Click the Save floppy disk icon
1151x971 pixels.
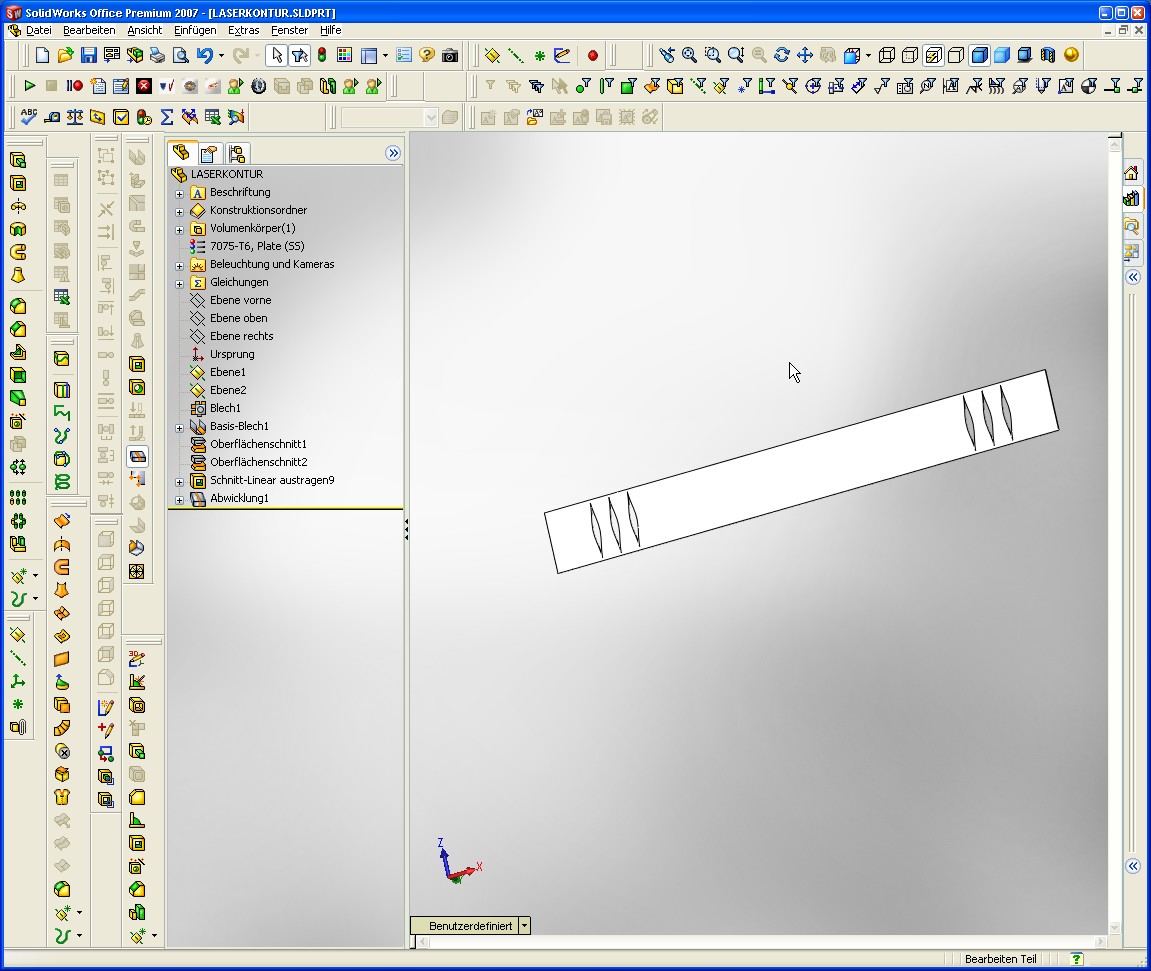point(88,55)
